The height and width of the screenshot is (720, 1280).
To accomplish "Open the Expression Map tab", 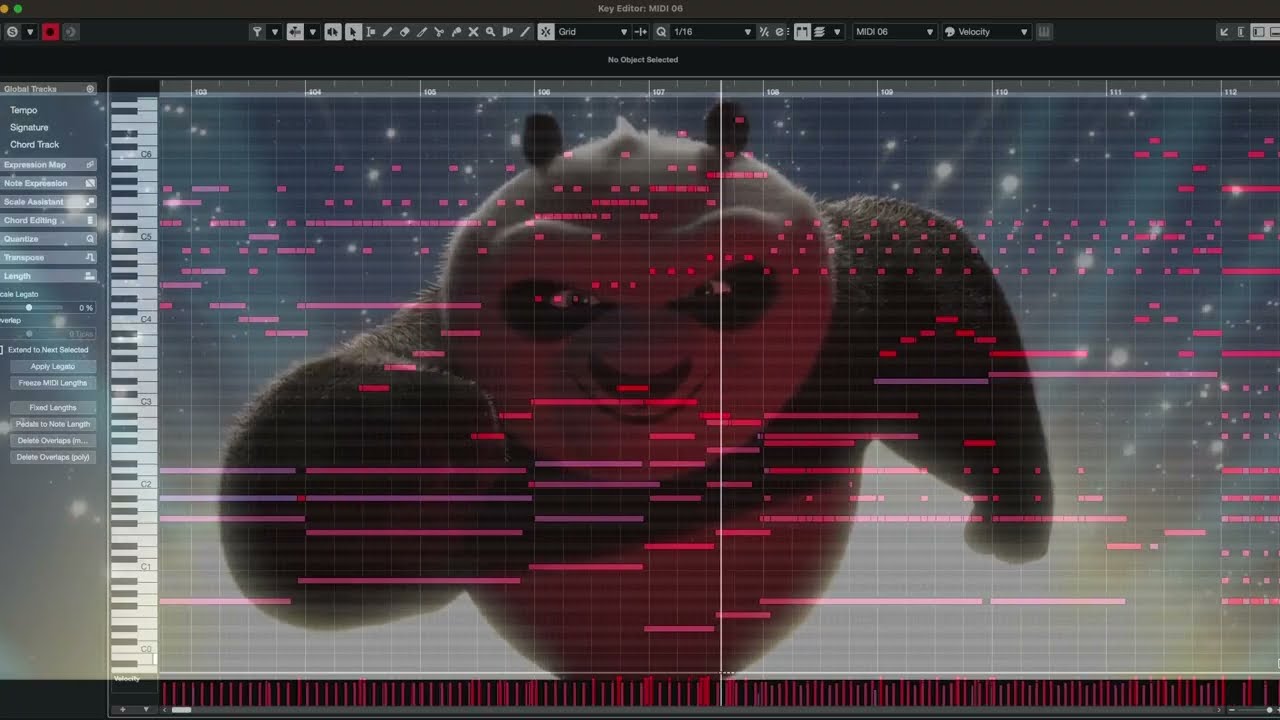I will 48,165.
